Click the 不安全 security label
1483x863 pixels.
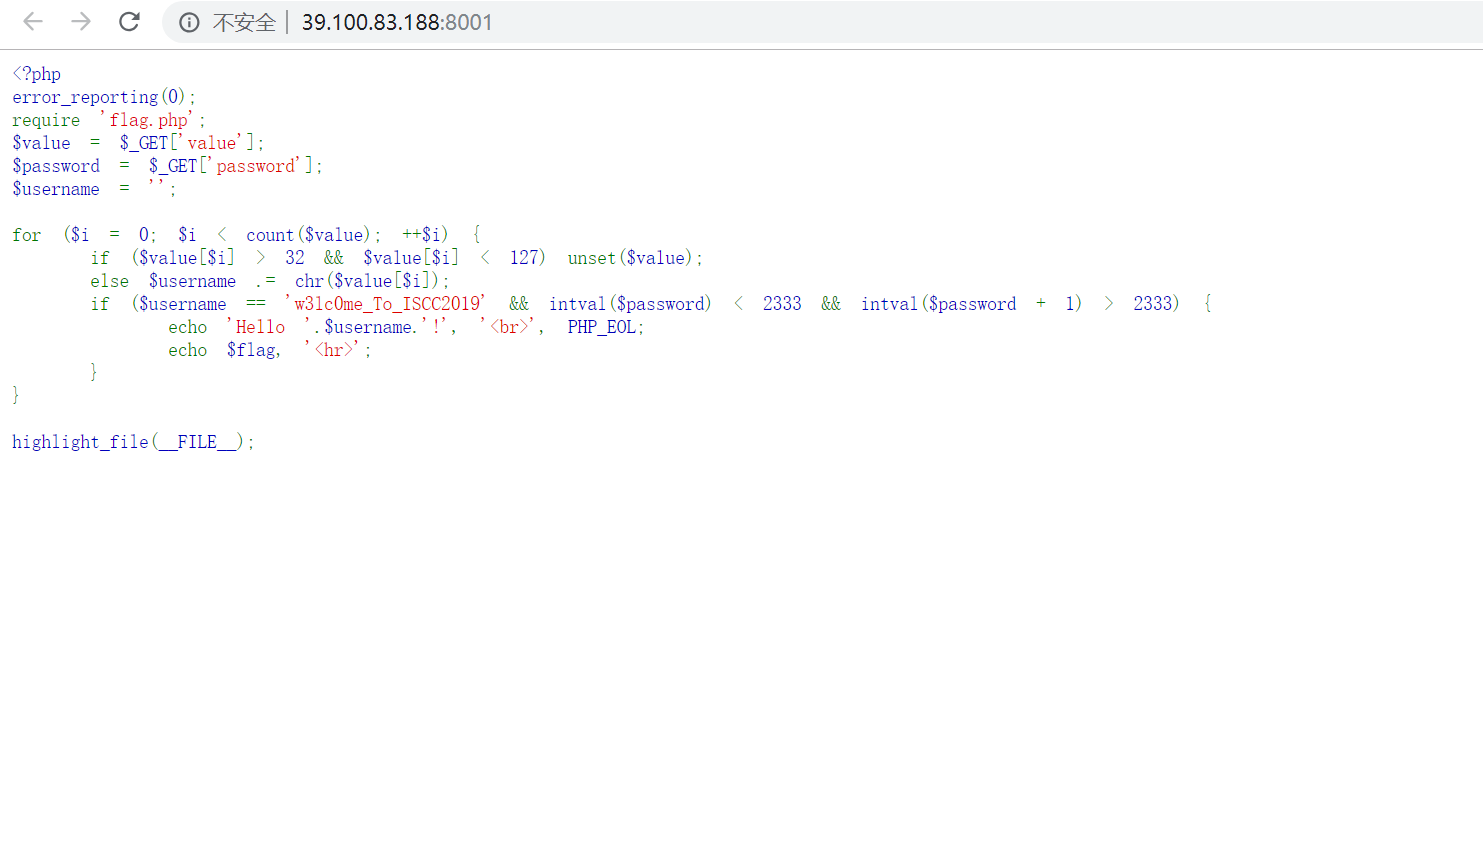click(244, 23)
